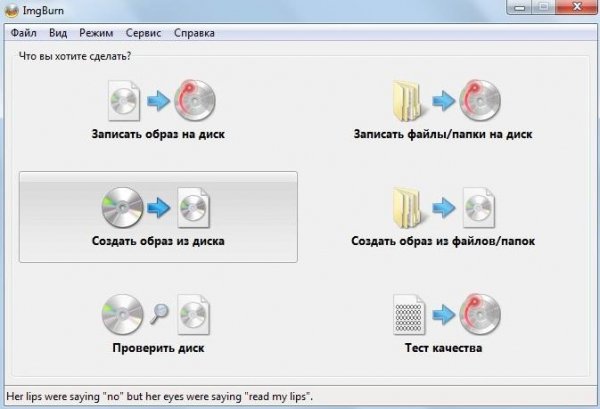Click the 'Проверить диск' label
The image size is (600, 409).
158,348
